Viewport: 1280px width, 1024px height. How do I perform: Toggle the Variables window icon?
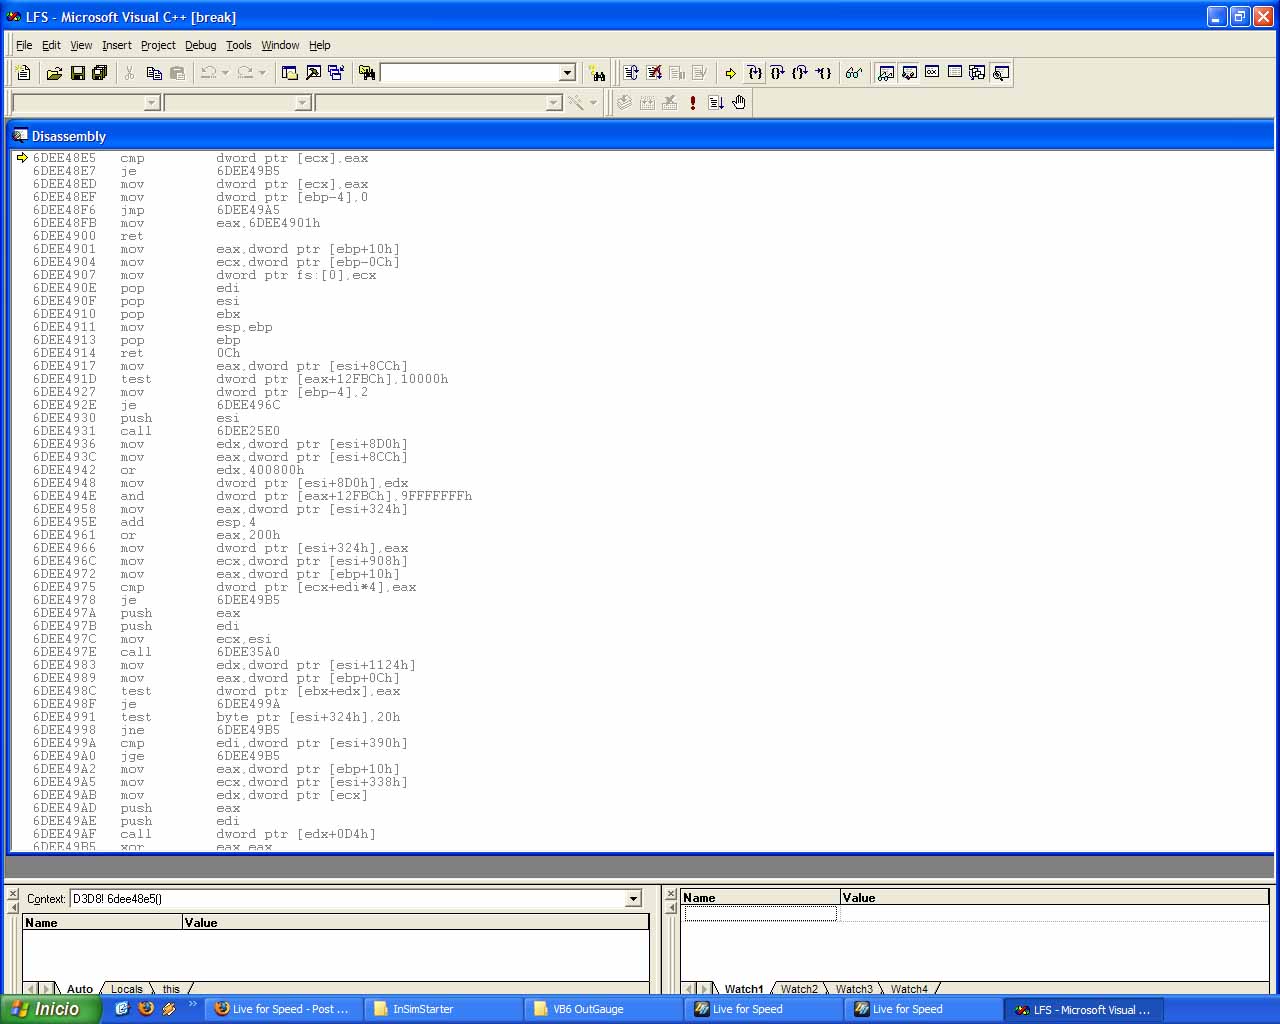click(908, 73)
